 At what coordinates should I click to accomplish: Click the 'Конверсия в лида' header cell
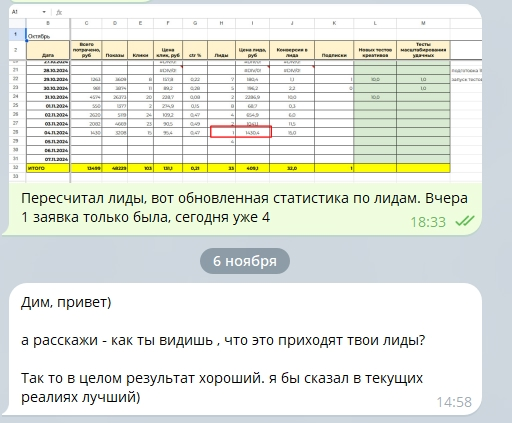[292, 50]
